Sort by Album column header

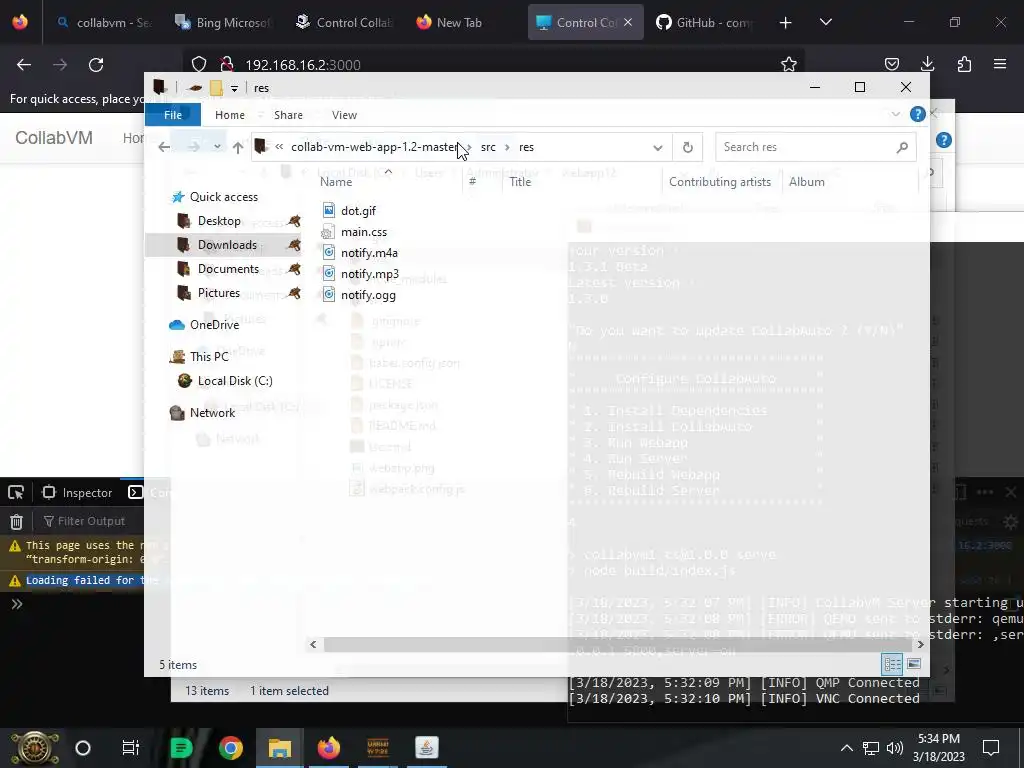click(807, 182)
